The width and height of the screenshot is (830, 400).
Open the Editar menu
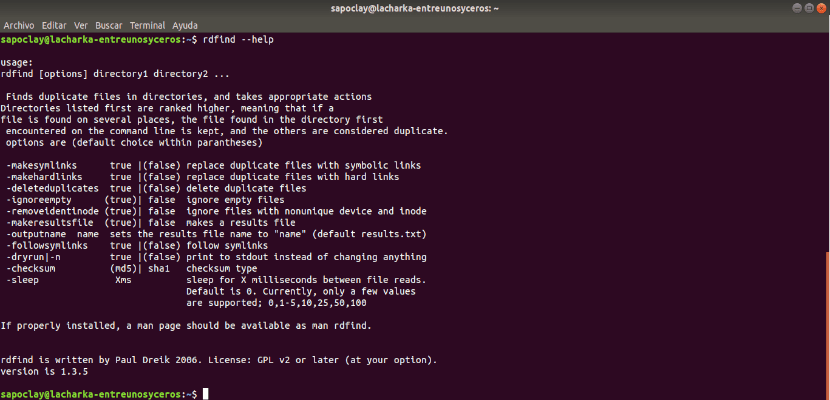[x=54, y=25]
